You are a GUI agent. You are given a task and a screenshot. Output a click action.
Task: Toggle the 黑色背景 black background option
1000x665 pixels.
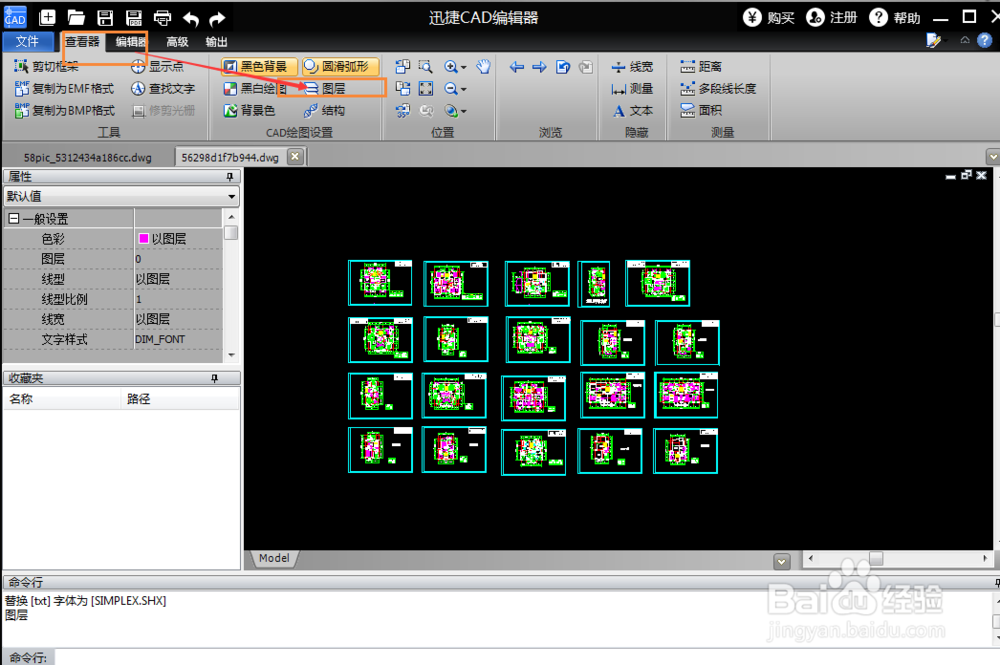pyautogui.click(x=259, y=66)
